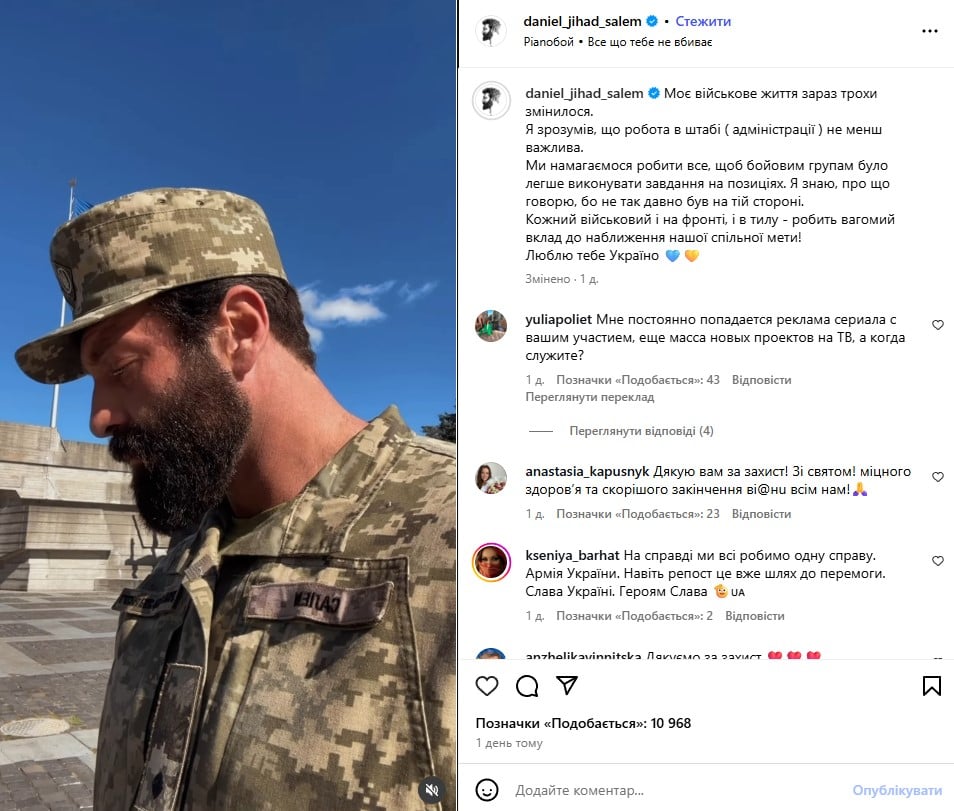Like yuliapoliet's comment heart
Image resolution: width=954 pixels, height=811 pixels.
click(938, 325)
